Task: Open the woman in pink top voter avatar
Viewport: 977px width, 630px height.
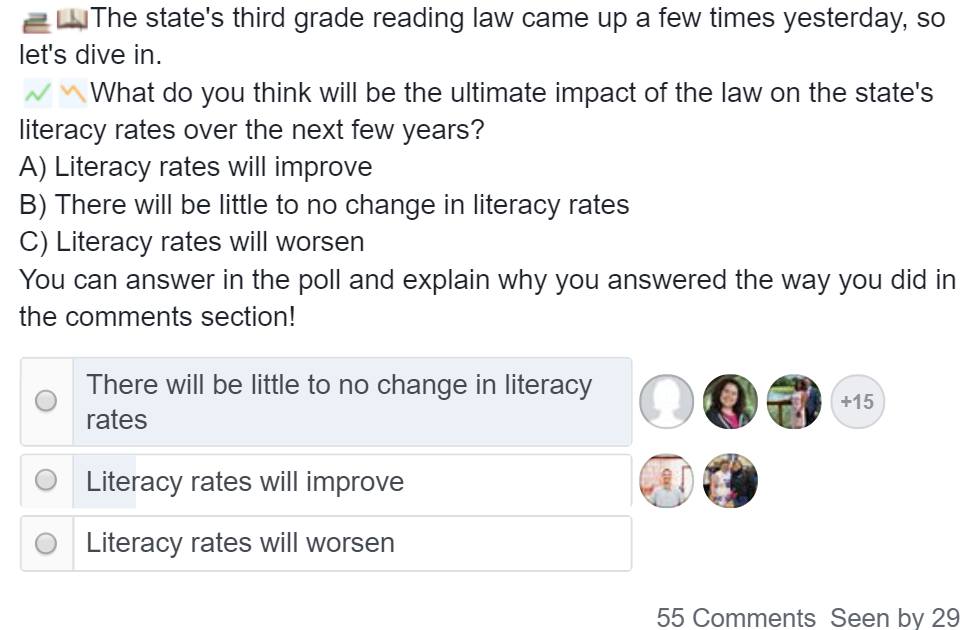Action: (730, 401)
